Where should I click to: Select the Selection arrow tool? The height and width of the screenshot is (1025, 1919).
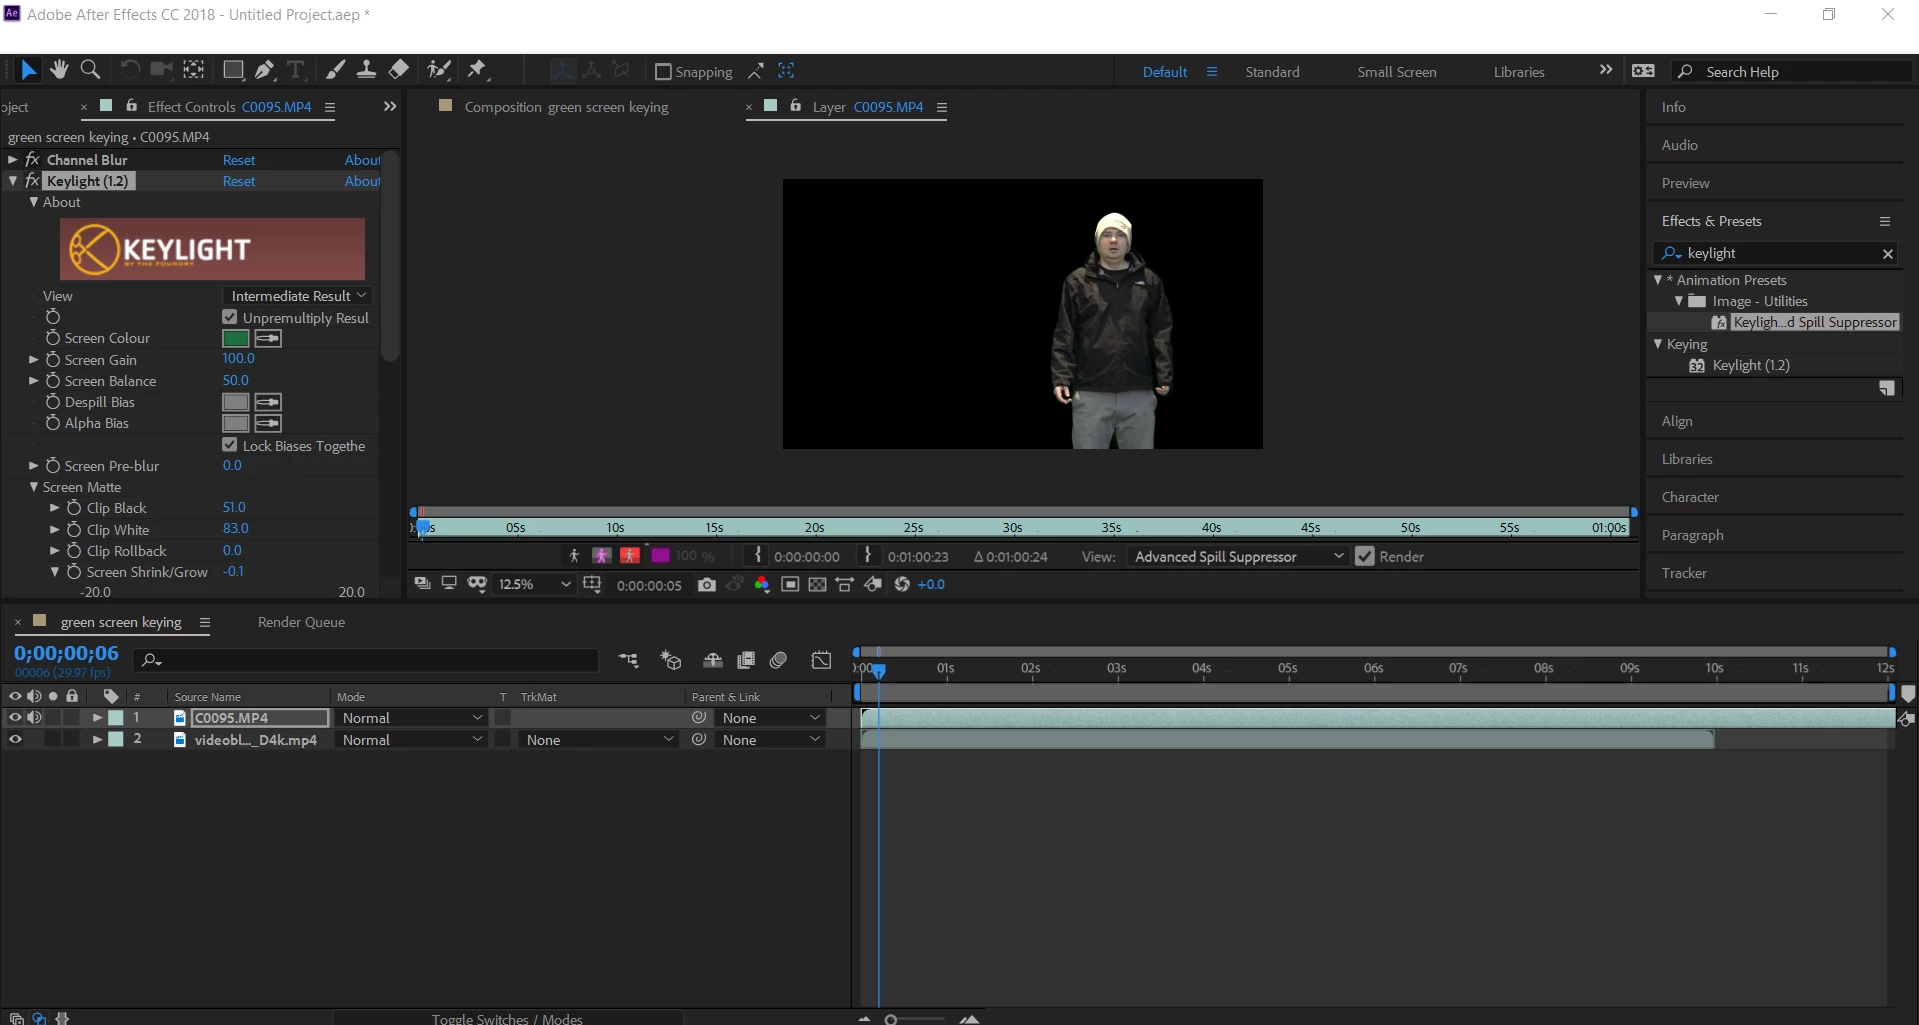tap(28, 70)
